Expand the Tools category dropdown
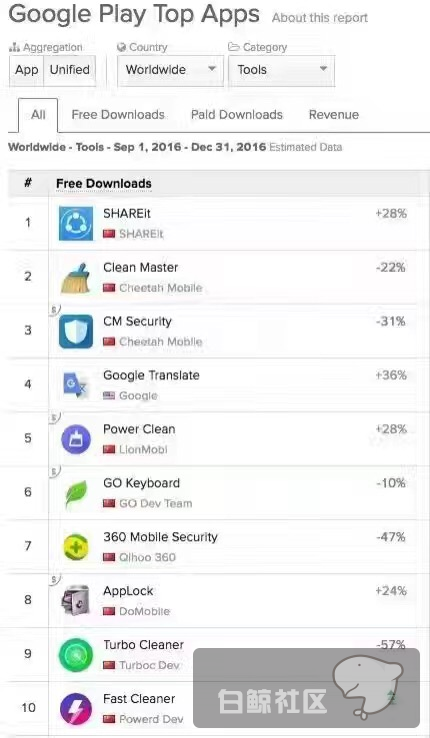 (281, 70)
